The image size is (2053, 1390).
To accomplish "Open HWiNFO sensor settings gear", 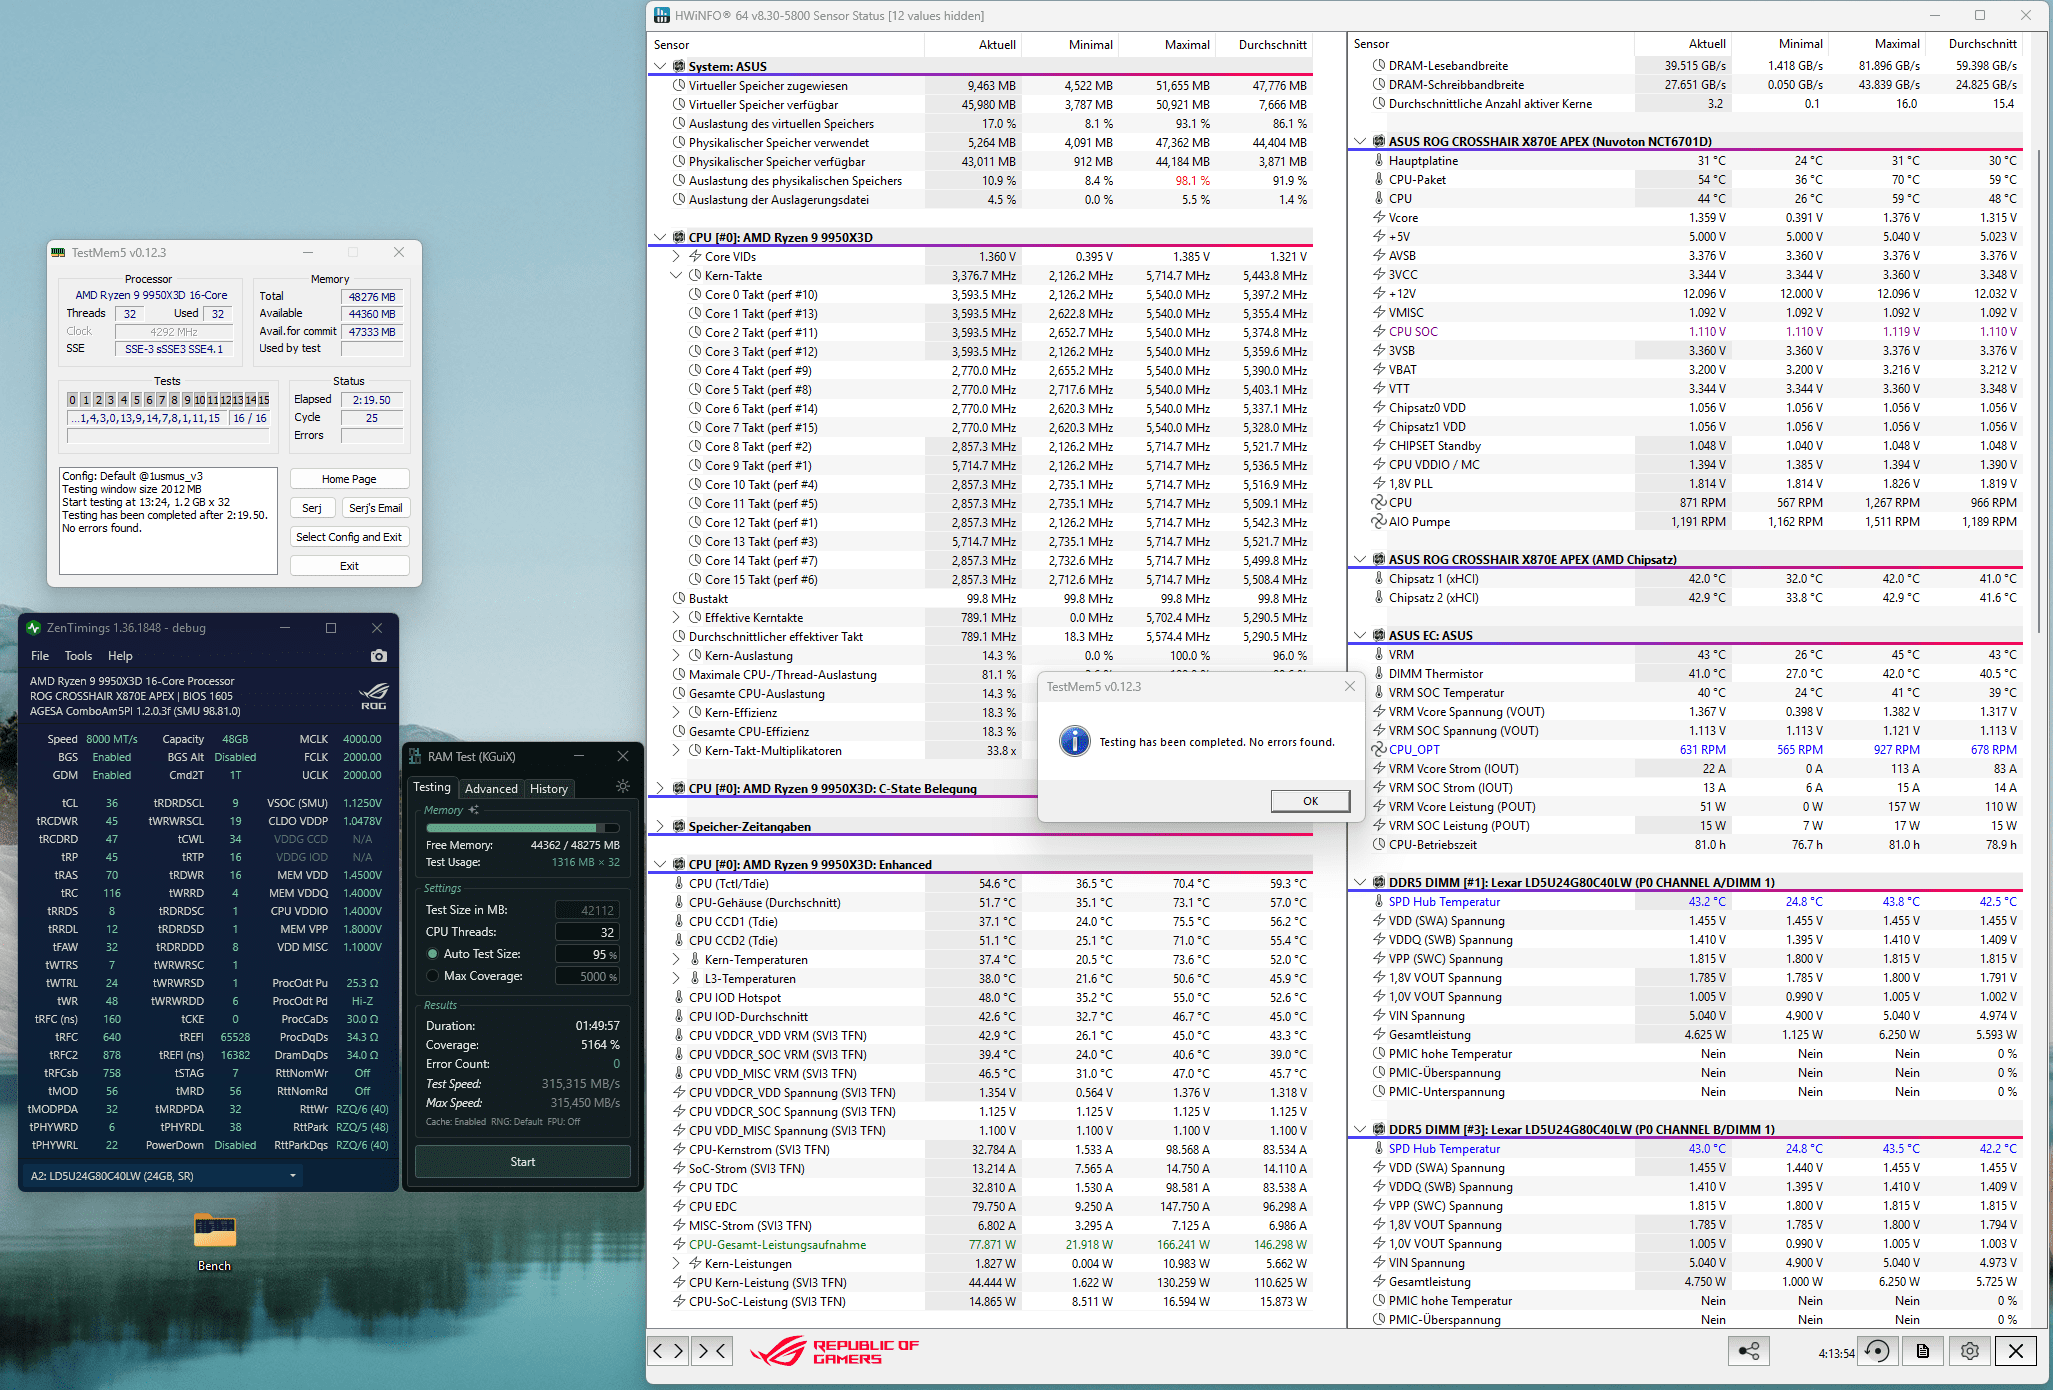I will point(1969,1351).
